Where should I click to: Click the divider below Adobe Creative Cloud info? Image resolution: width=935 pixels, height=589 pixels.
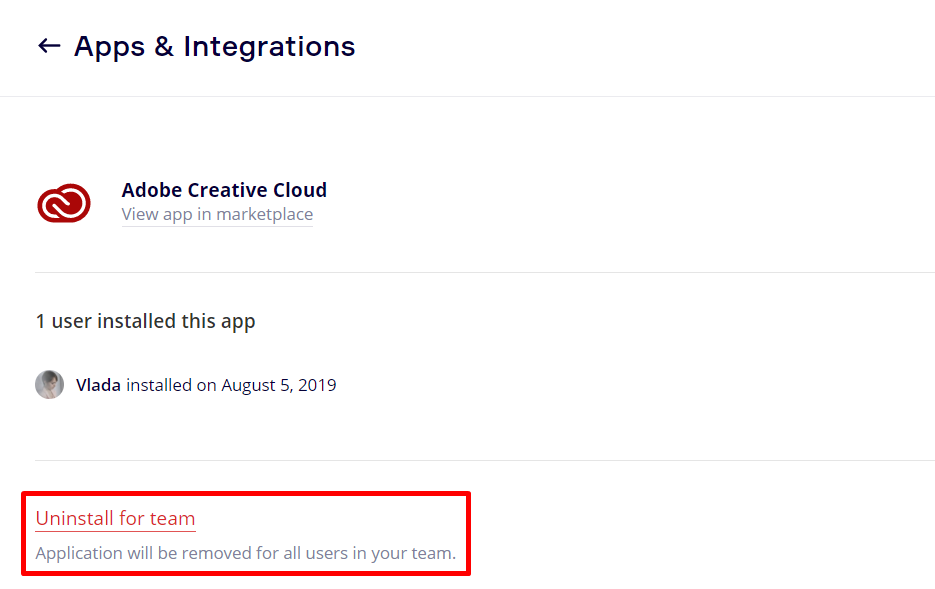click(484, 272)
